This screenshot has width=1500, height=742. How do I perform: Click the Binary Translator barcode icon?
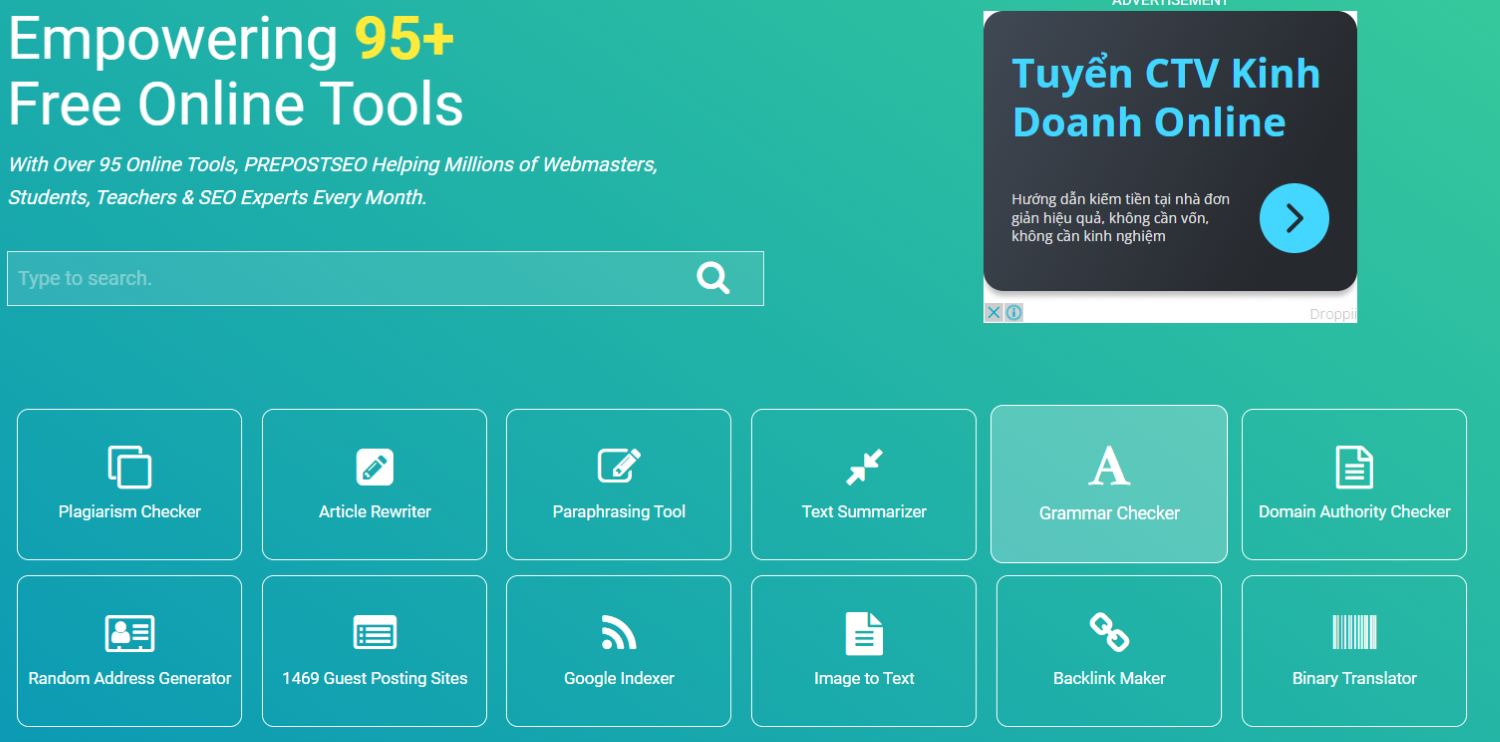(1354, 633)
